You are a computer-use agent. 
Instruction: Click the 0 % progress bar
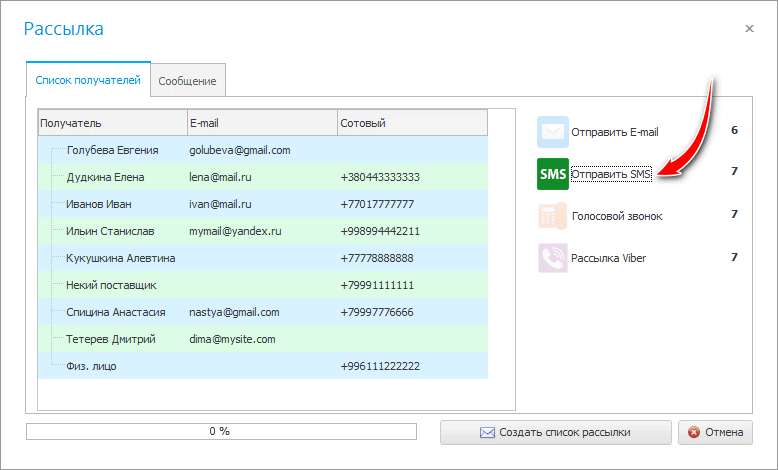(221, 431)
